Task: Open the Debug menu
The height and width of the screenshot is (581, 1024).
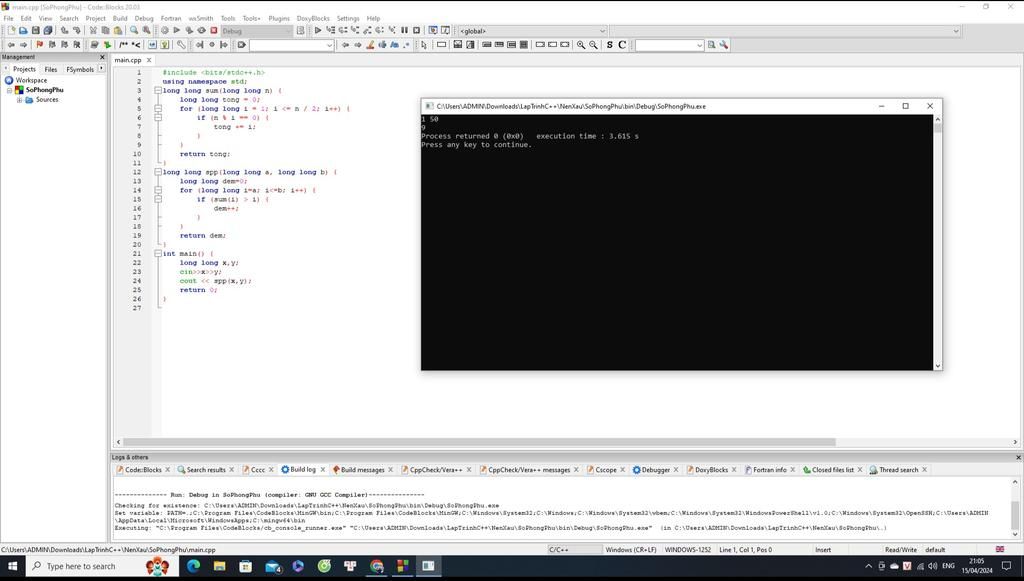Action: click(144, 18)
